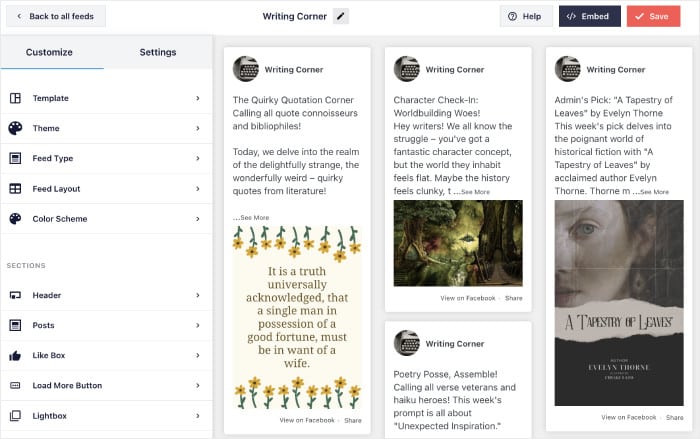Image resolution: width=700 pixels, height=439 pixels.
Task: Open the Tapestry of Leaves book cover
Action: tap(619, 303)
